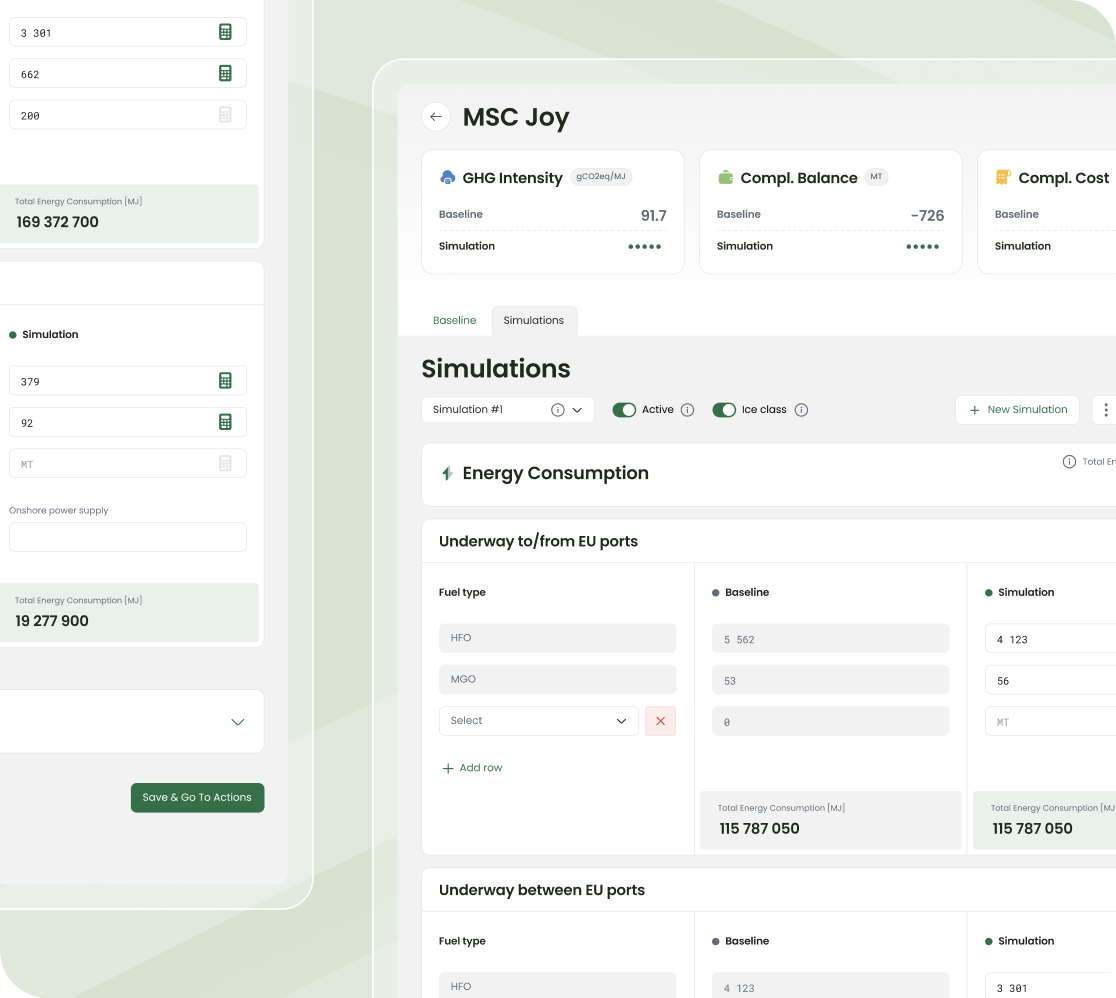Expand the collapsed section chevron in left panel
This screenshot has width=1116, height=998.
[238, 722]
